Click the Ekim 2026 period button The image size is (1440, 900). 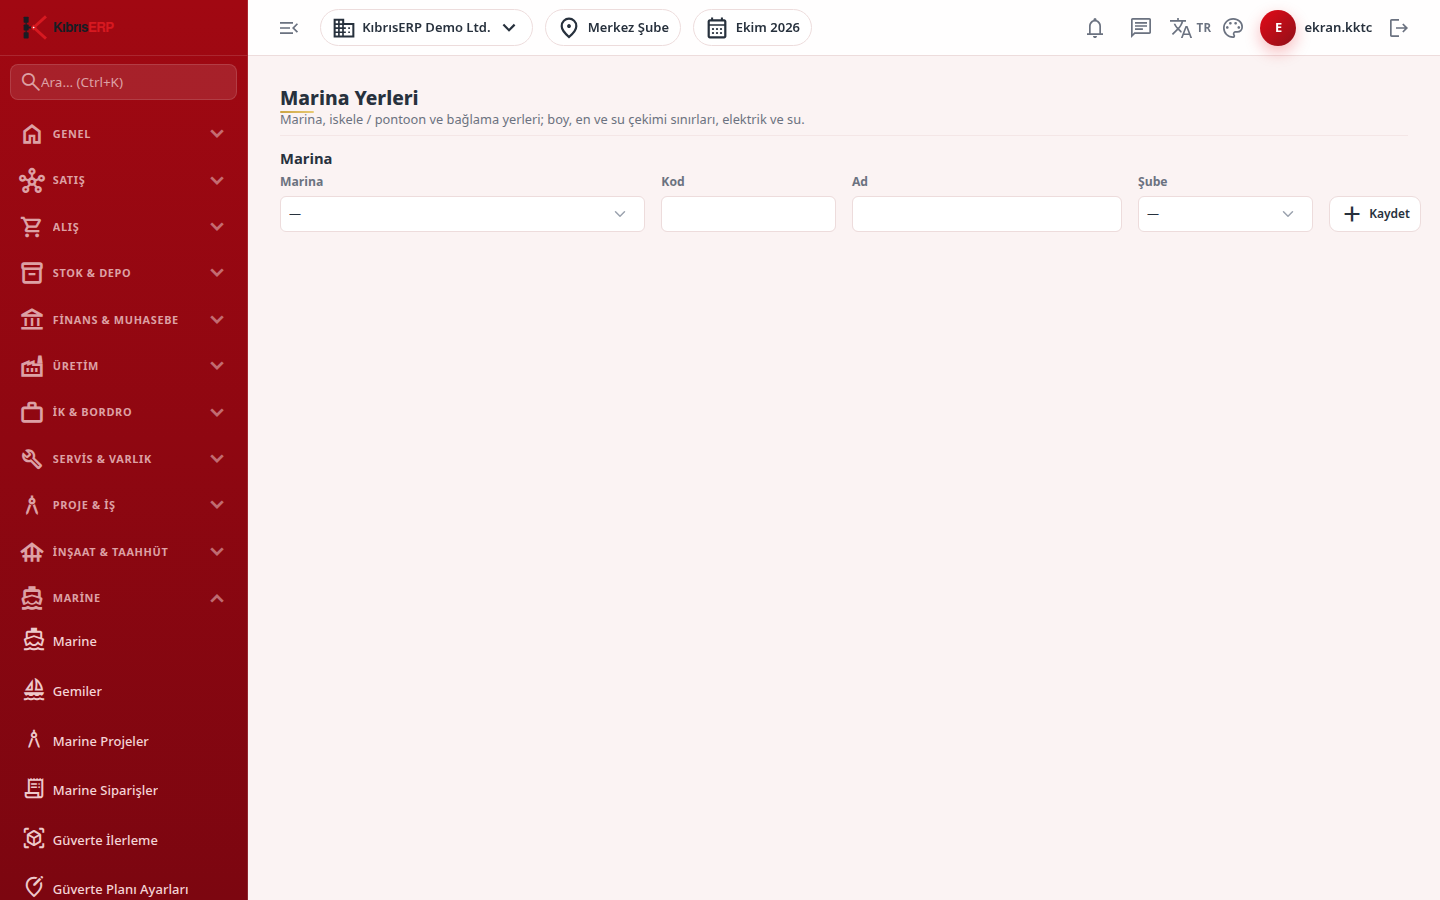click(752, 28)
